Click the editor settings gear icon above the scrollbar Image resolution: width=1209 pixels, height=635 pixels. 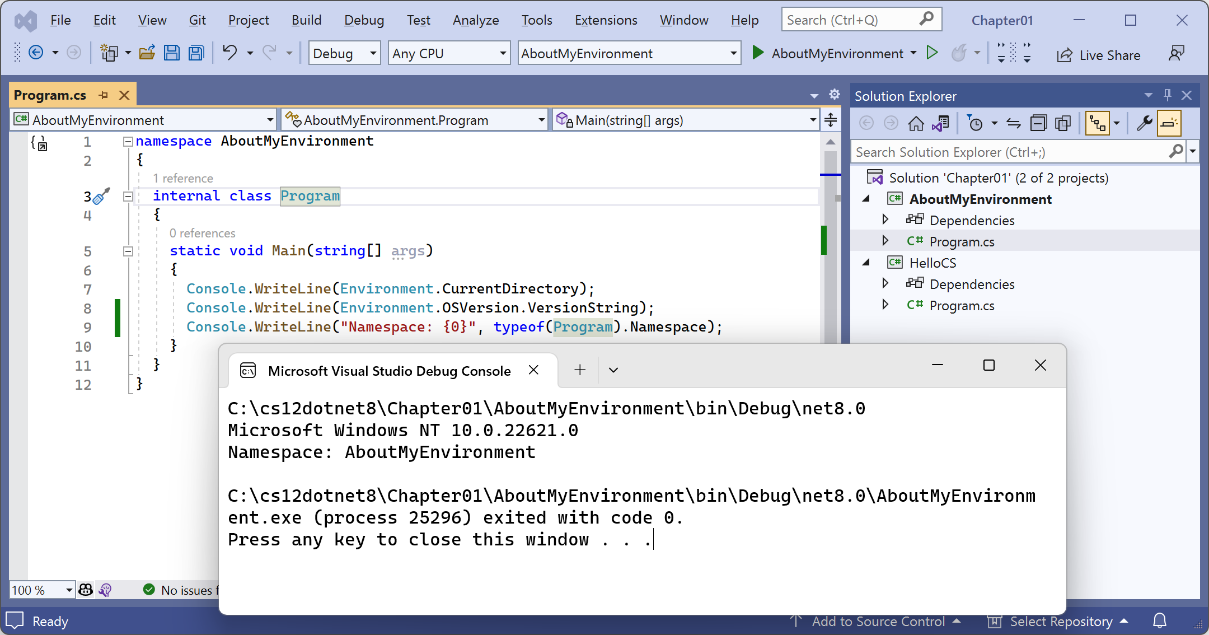click(834, 96)
